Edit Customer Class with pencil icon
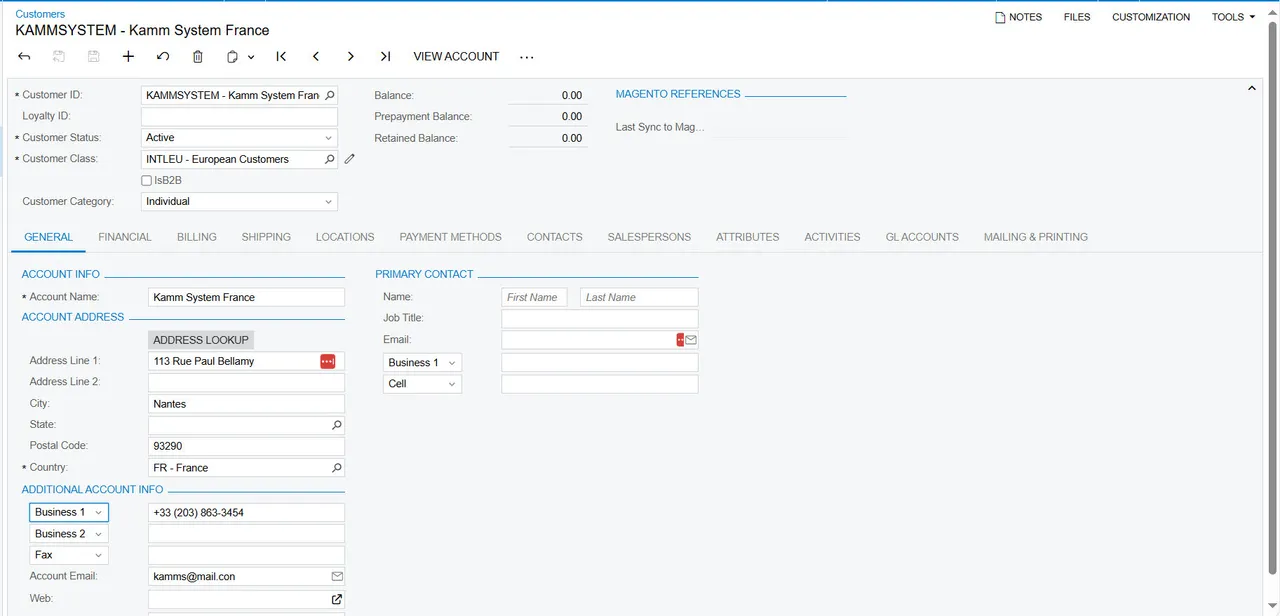Screen dimensions: 1280x616 pos(350,159)
